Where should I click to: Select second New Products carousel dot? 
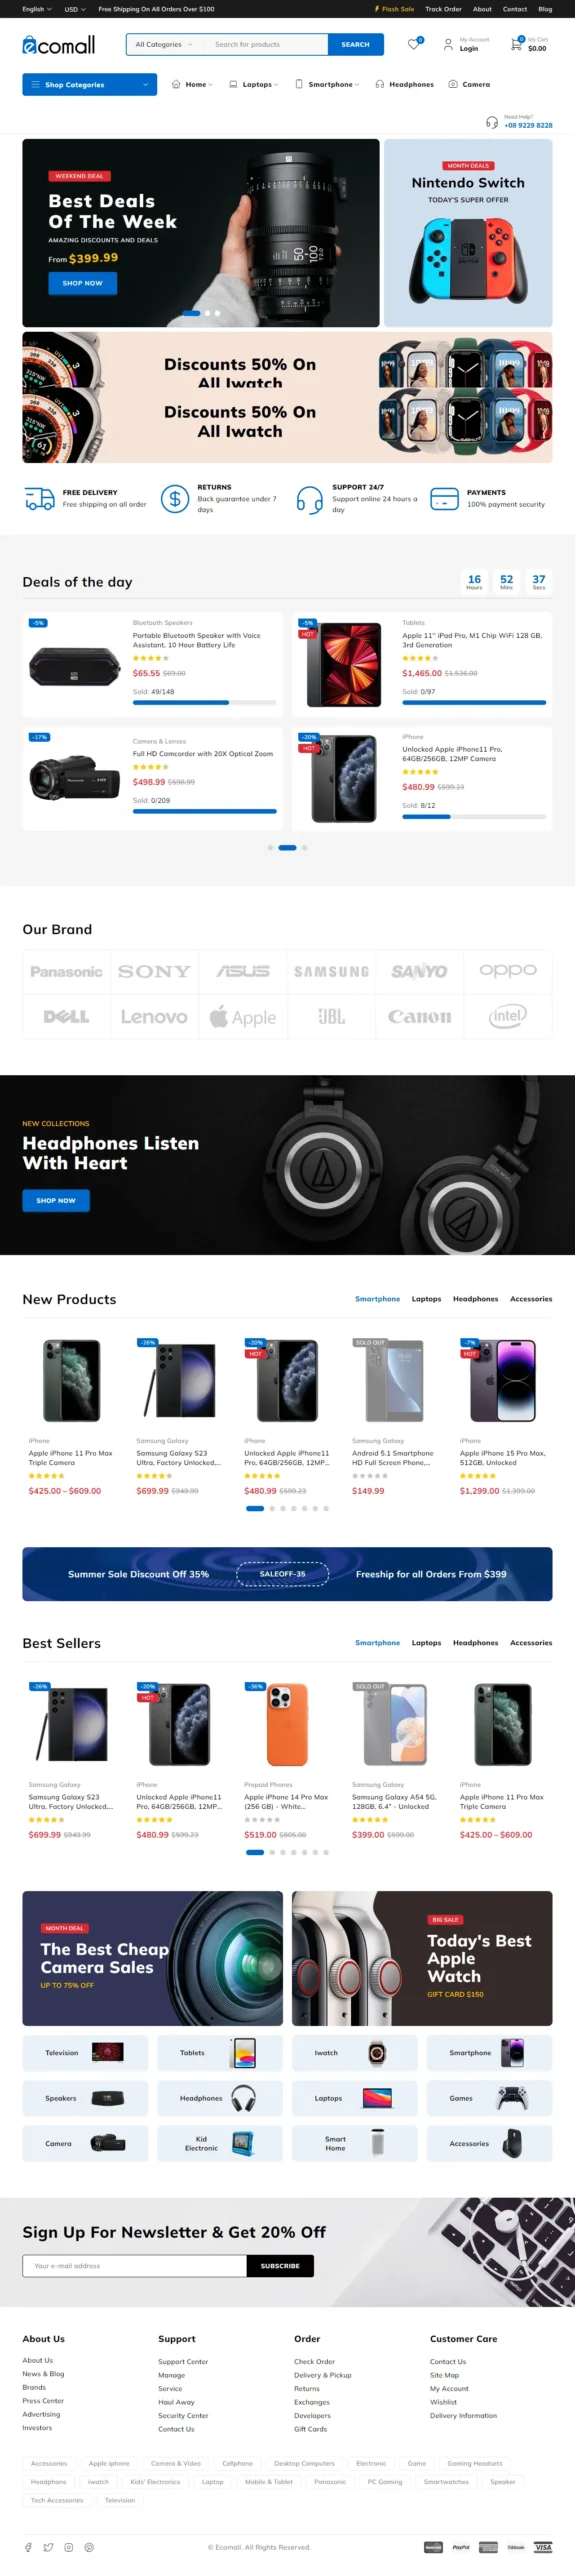272,1508
